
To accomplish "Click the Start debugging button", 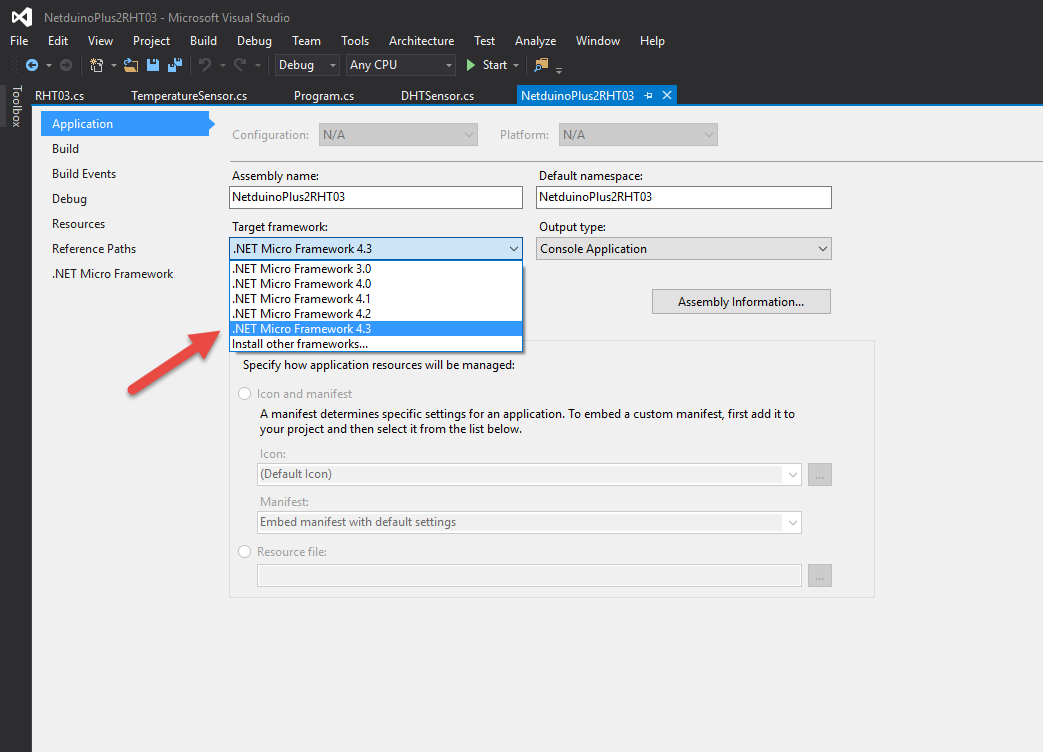I will [488, 65].
